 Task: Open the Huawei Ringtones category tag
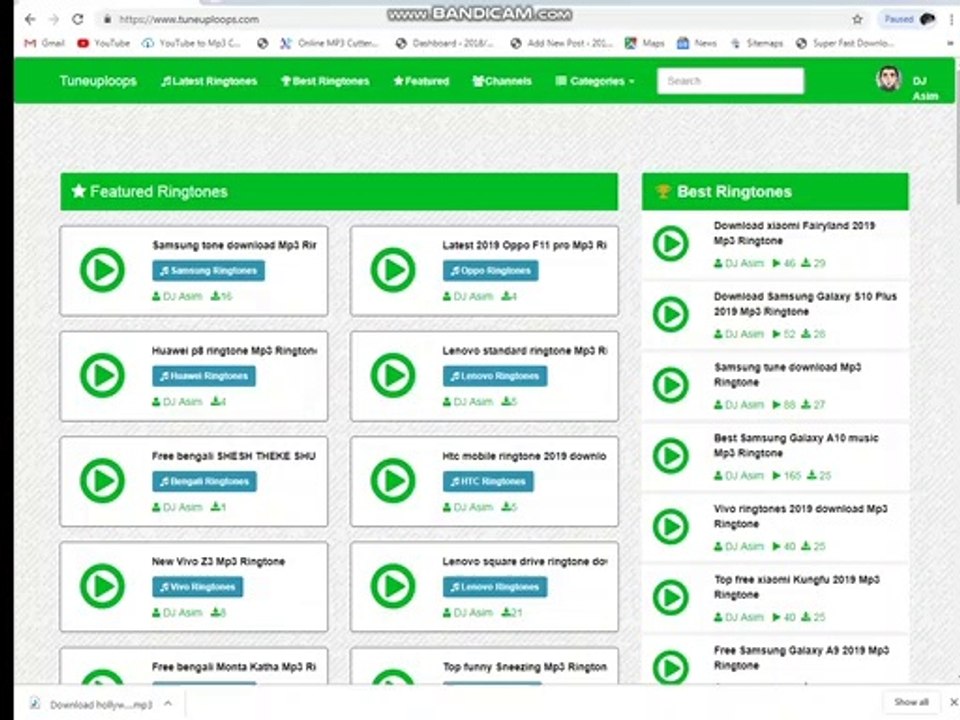[x=204, y=376]
